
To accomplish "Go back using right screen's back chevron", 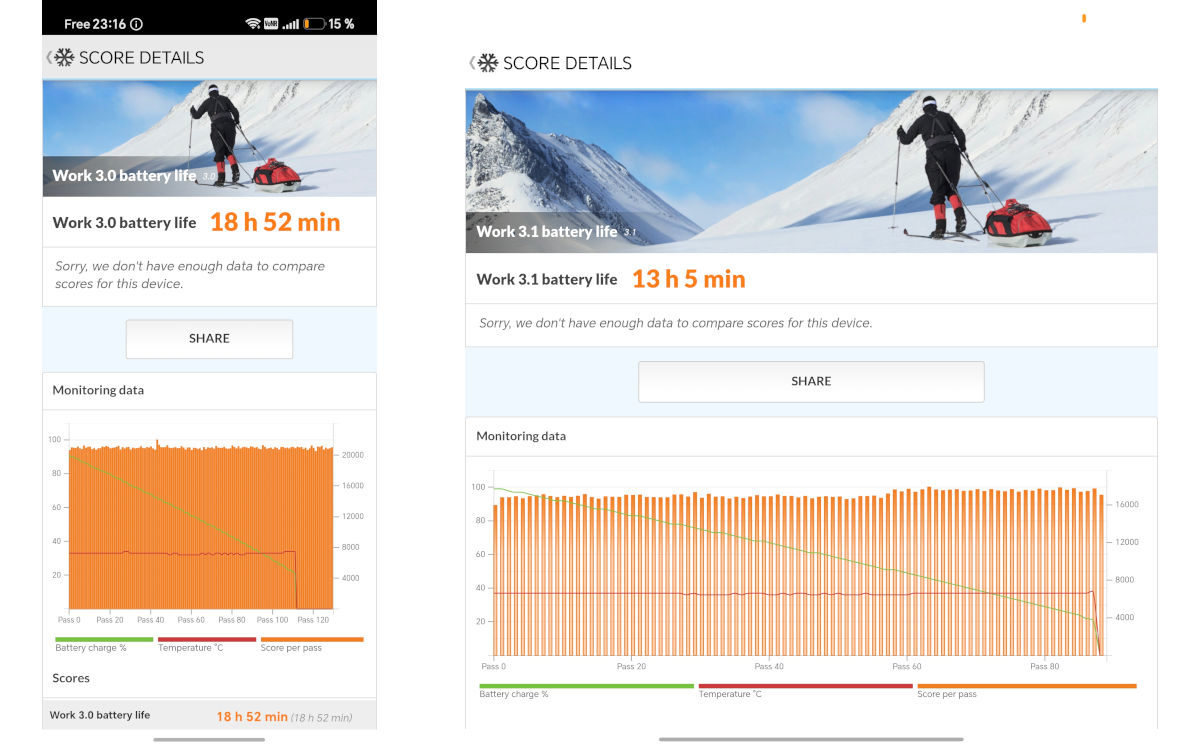I will point(472,63).
